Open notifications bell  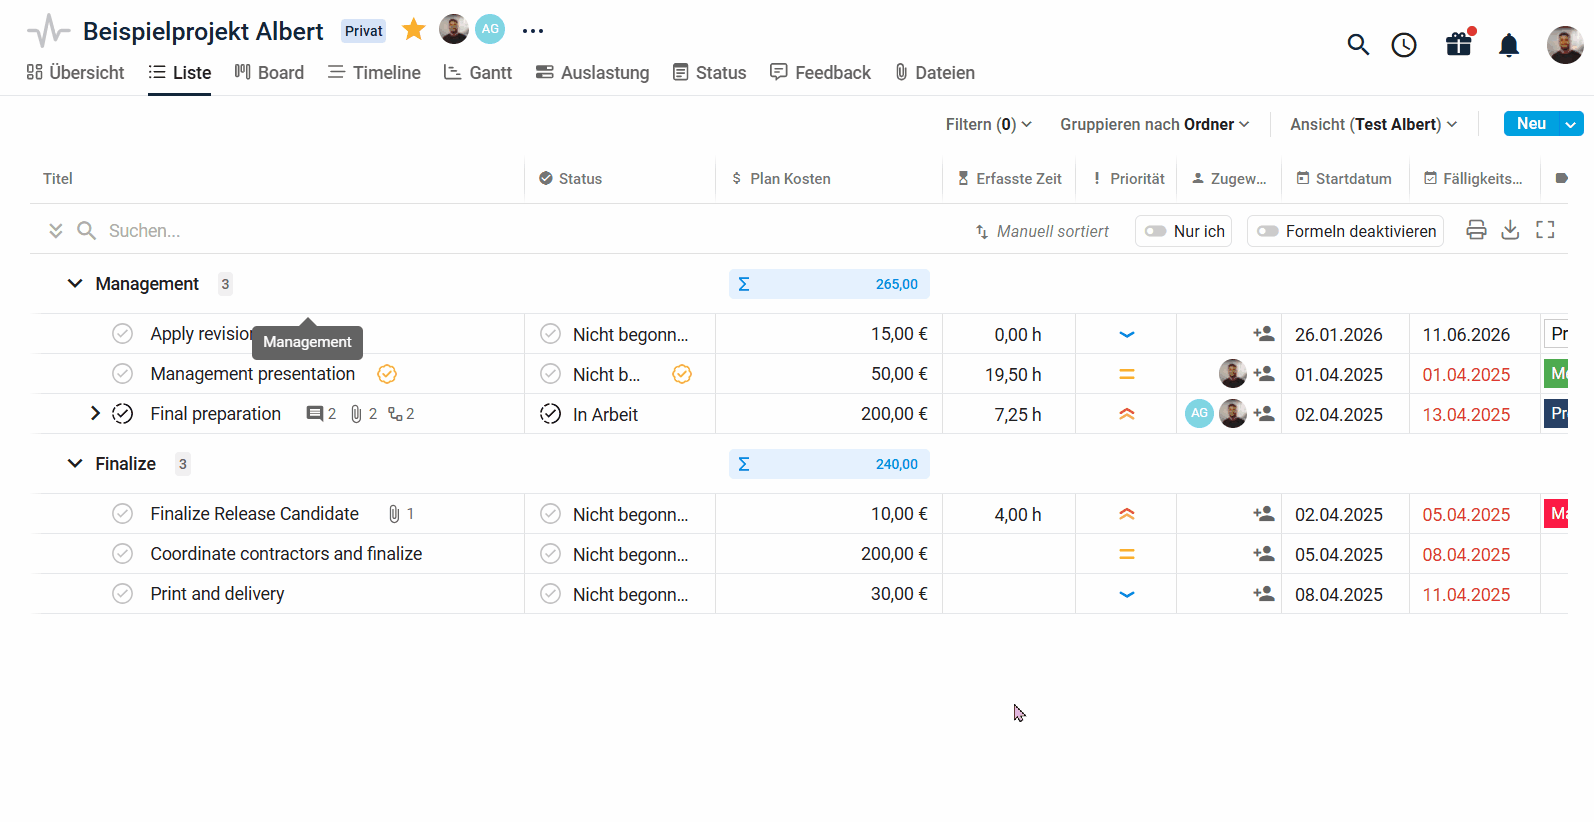tap(1509, 45)
